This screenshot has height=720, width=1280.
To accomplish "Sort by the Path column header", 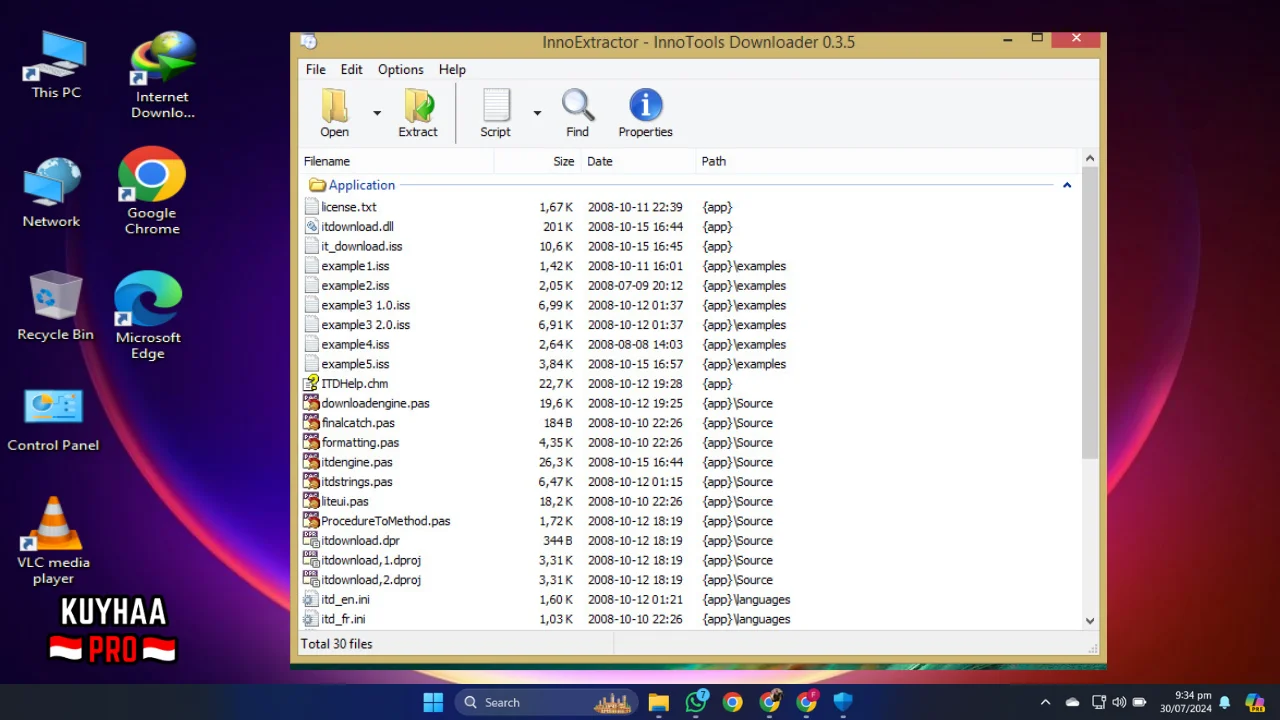I will (888, 161).
